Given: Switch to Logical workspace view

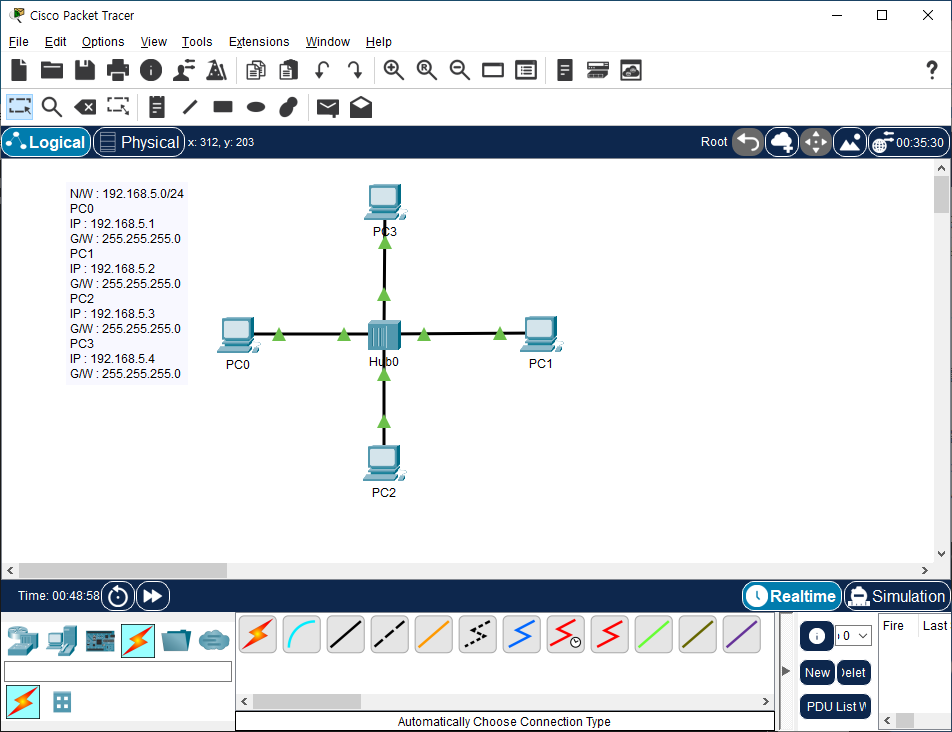Looking at the screenshot, I should [47, 142].
